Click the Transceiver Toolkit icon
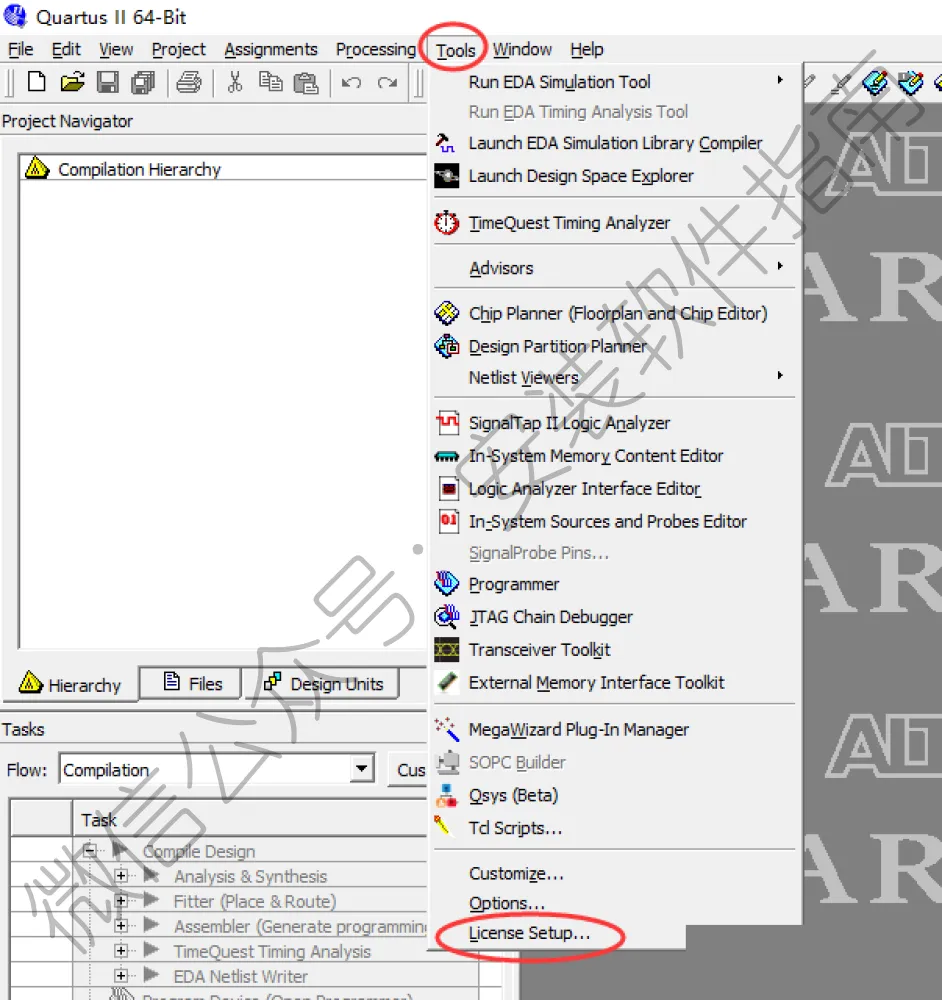 [x=446, y=649]
